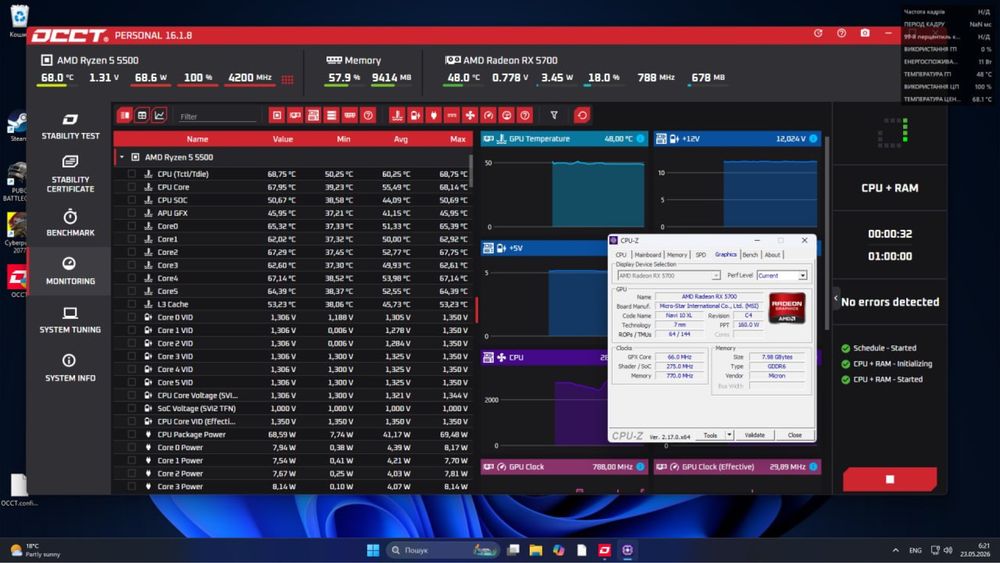The width and height of the screenshot is (1000, 563).
Task: Open the Windows Start menu
Action: [x=373, y=550]
